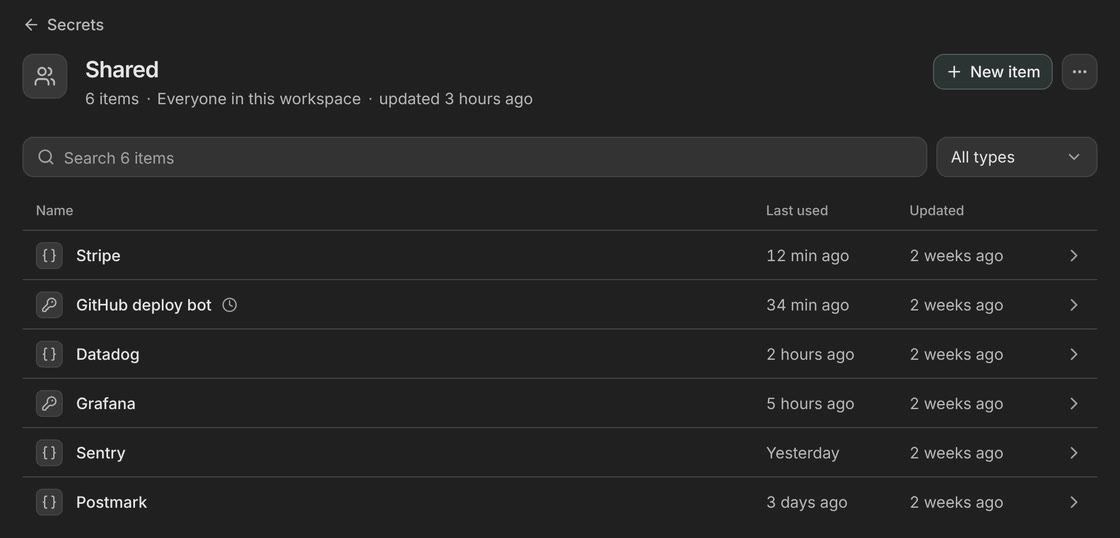Image resolution: width=1120 pixels, height=538 pixels.
Task: Click the Postmark braces type icon
Action: [x=49, y=502]
